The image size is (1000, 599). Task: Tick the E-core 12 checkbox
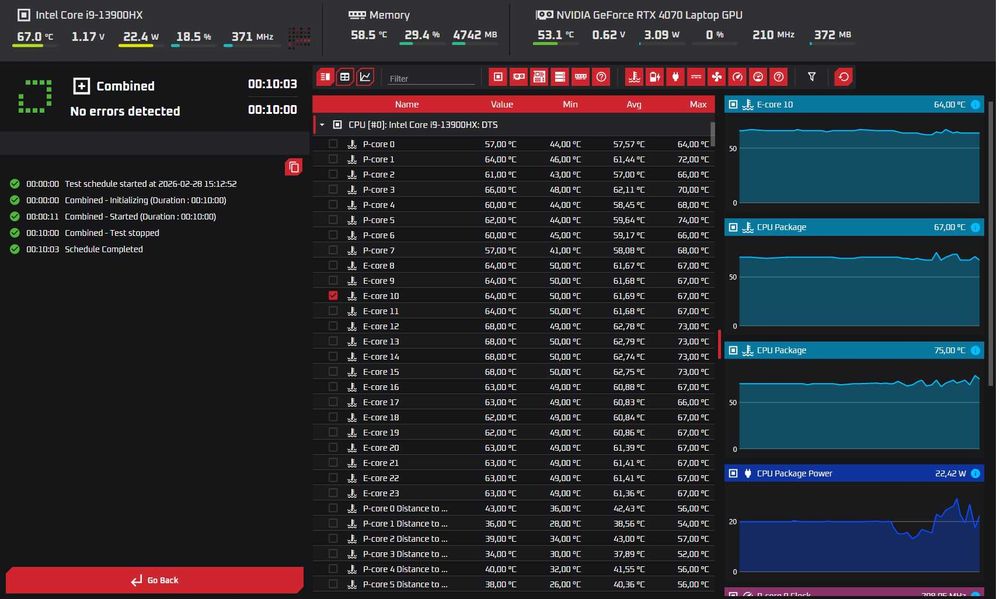tap(333, 326)
